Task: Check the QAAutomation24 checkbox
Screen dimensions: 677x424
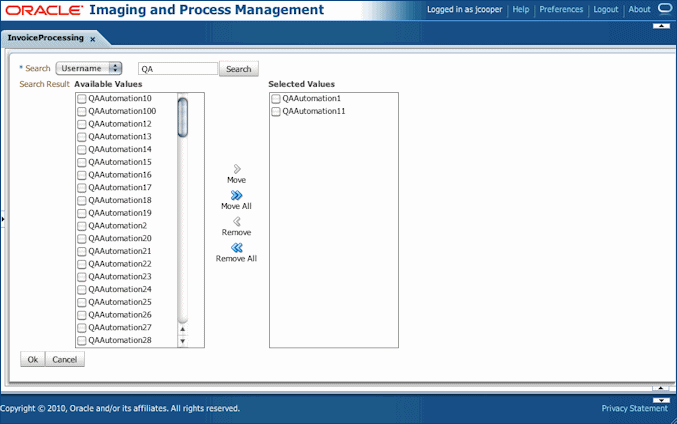Action: (82, 289)
